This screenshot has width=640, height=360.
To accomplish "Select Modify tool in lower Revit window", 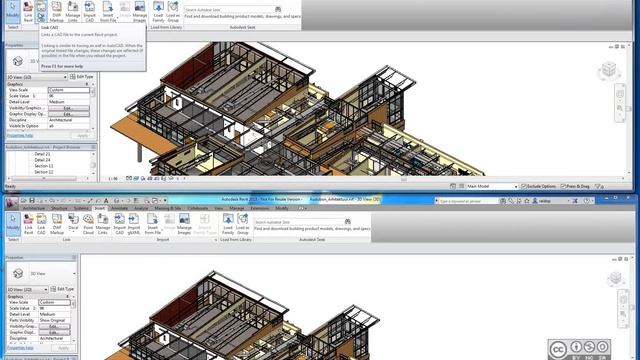I will (13, 224).
